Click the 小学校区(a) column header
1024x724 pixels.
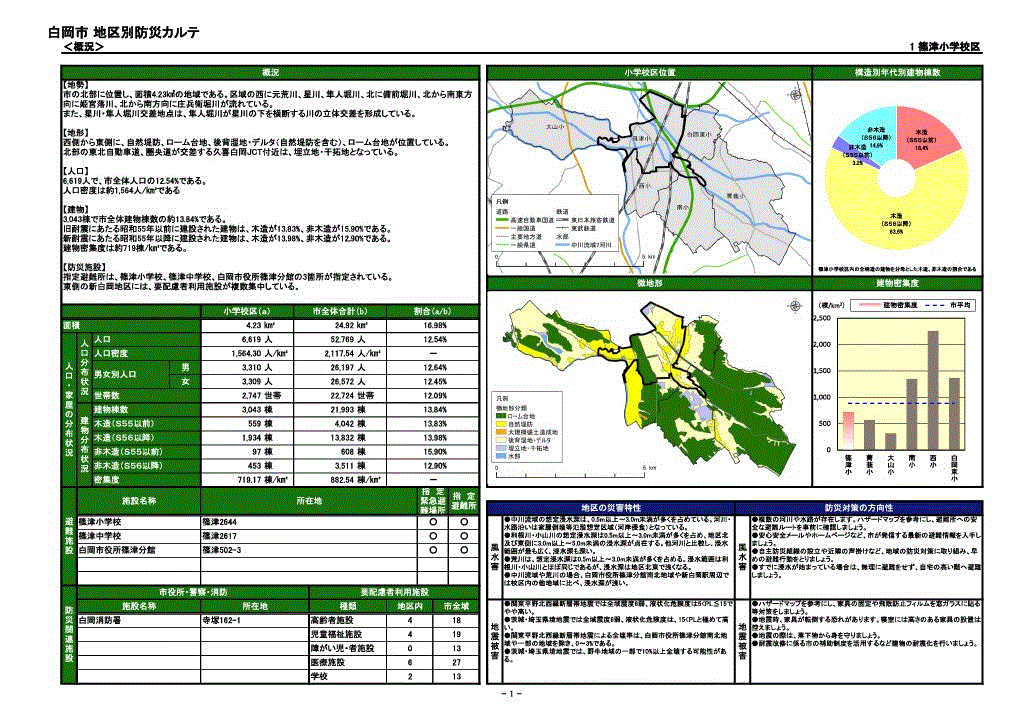pos(247,311)
